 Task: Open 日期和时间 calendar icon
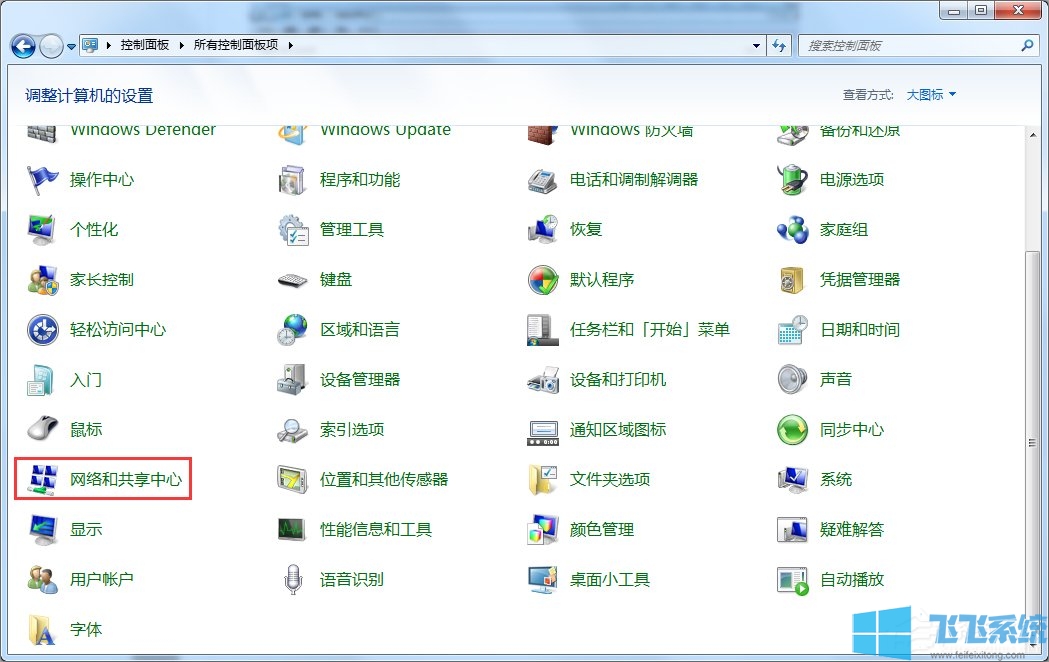792,330
